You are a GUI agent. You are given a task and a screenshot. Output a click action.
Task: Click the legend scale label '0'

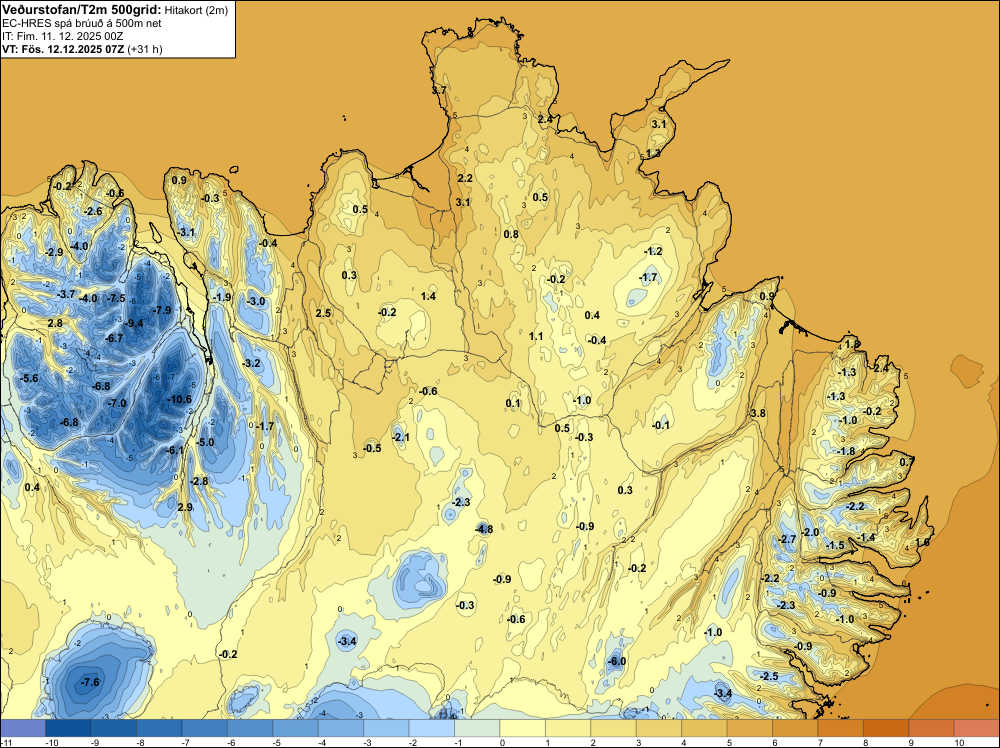[x=502, y=742]
